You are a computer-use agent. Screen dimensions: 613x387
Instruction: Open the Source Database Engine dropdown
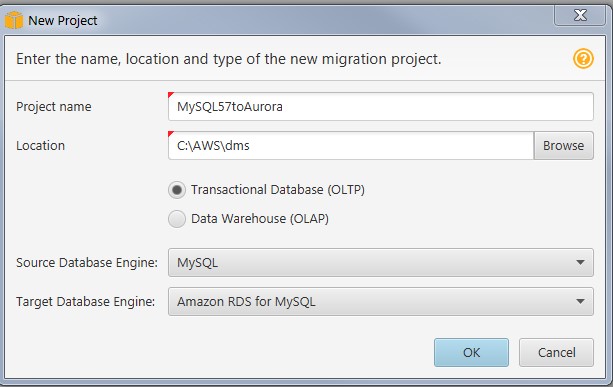point(381,263)
